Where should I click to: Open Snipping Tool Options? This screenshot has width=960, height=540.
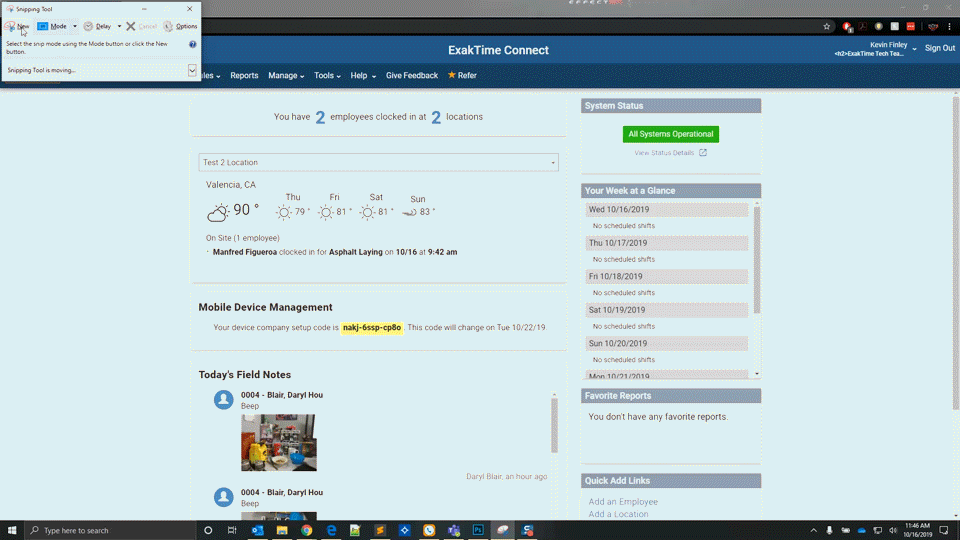180,26
